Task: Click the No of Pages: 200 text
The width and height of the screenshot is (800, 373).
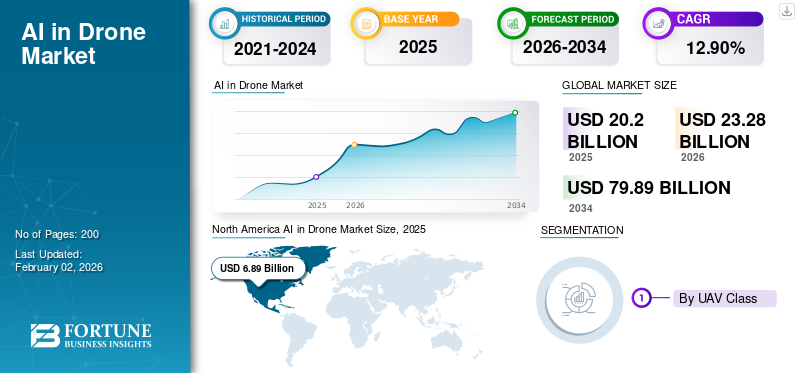Action: pos(57,234)
